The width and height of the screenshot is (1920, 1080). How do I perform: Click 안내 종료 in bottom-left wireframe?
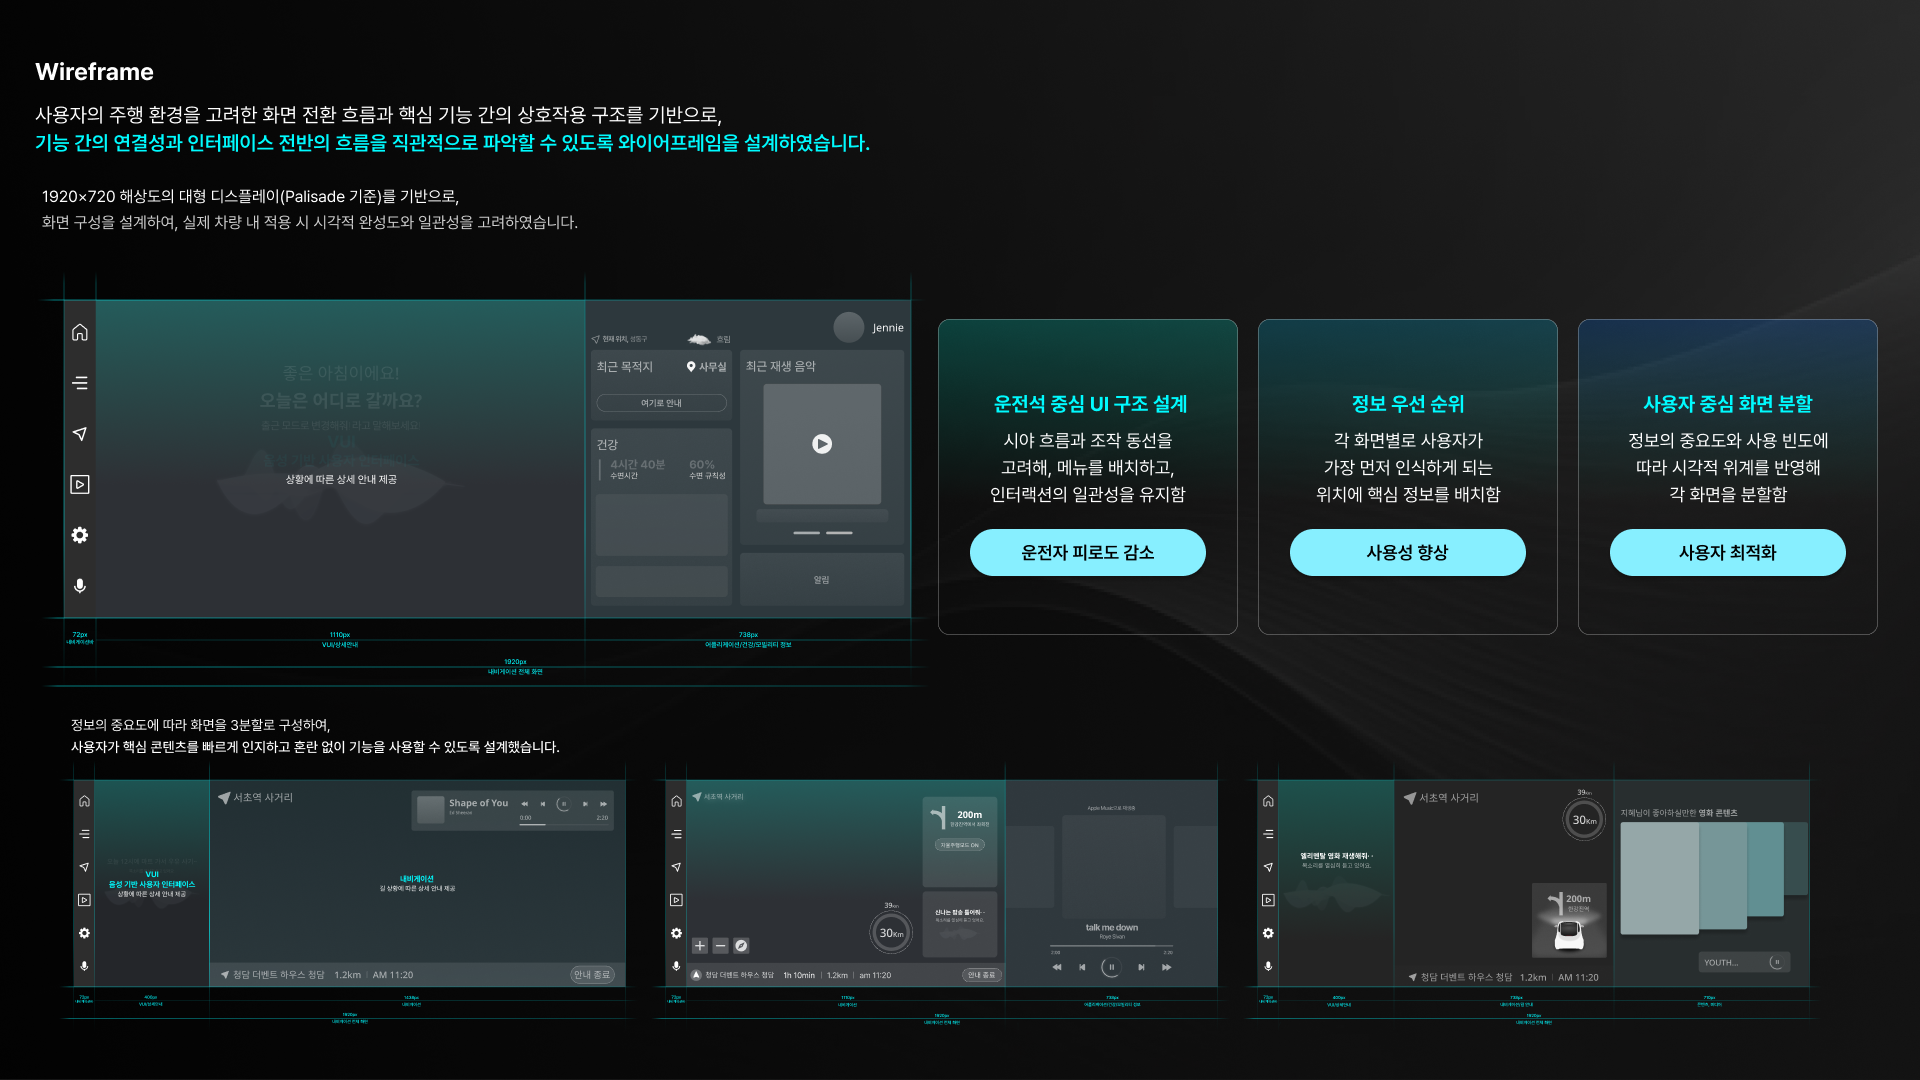point(592,975)
